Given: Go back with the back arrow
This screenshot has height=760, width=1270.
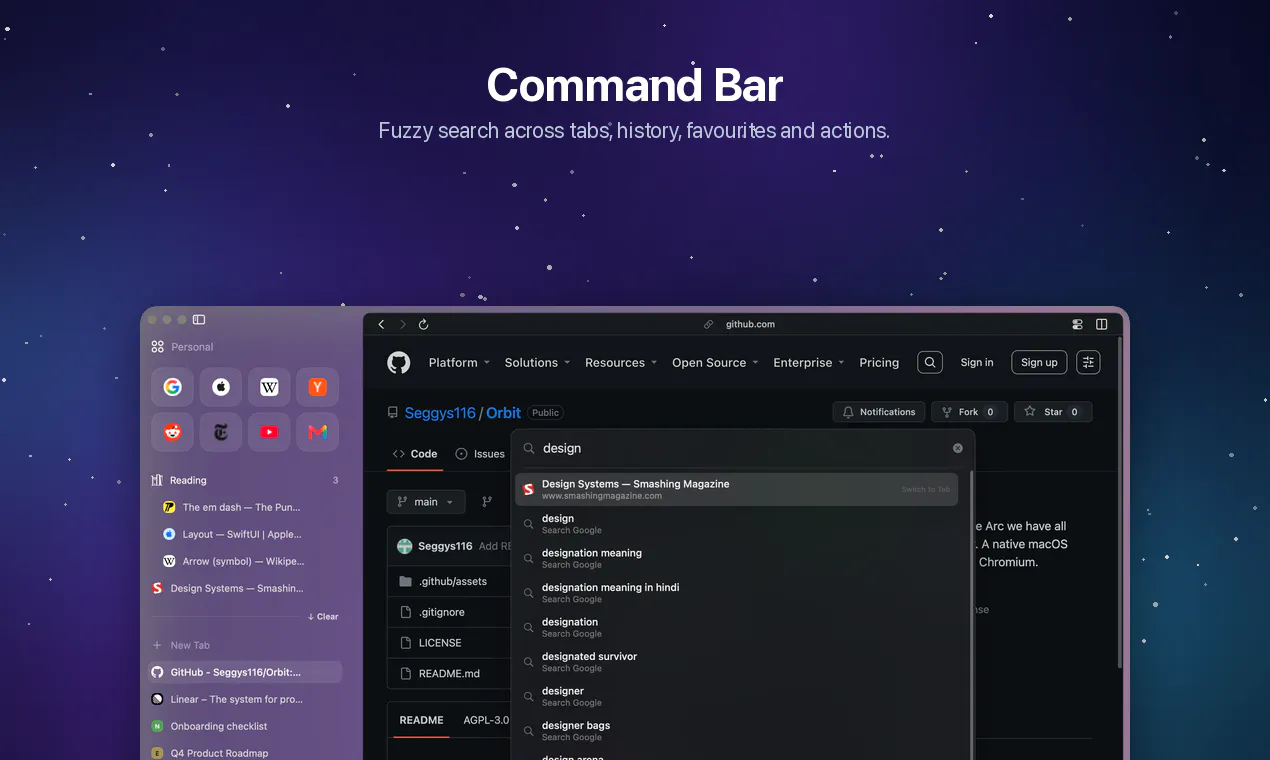Looking at the screenshot, I should point(381,324).
